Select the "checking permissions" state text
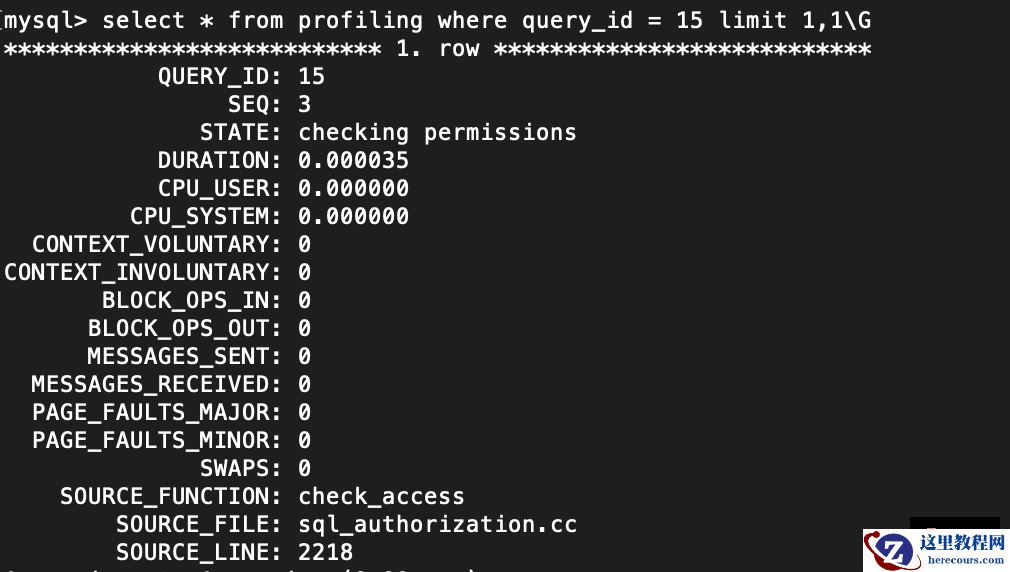The width and height of the screenshot is (1010, 572). [x=437, y=132]
